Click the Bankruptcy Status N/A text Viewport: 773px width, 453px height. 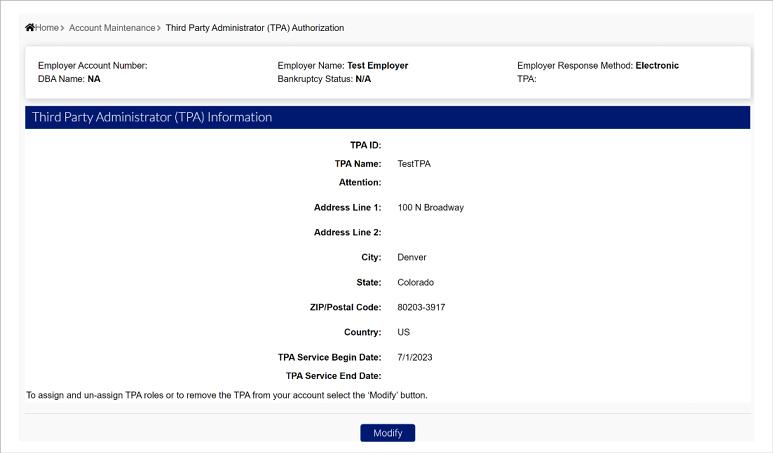click(x=363, y=79)
